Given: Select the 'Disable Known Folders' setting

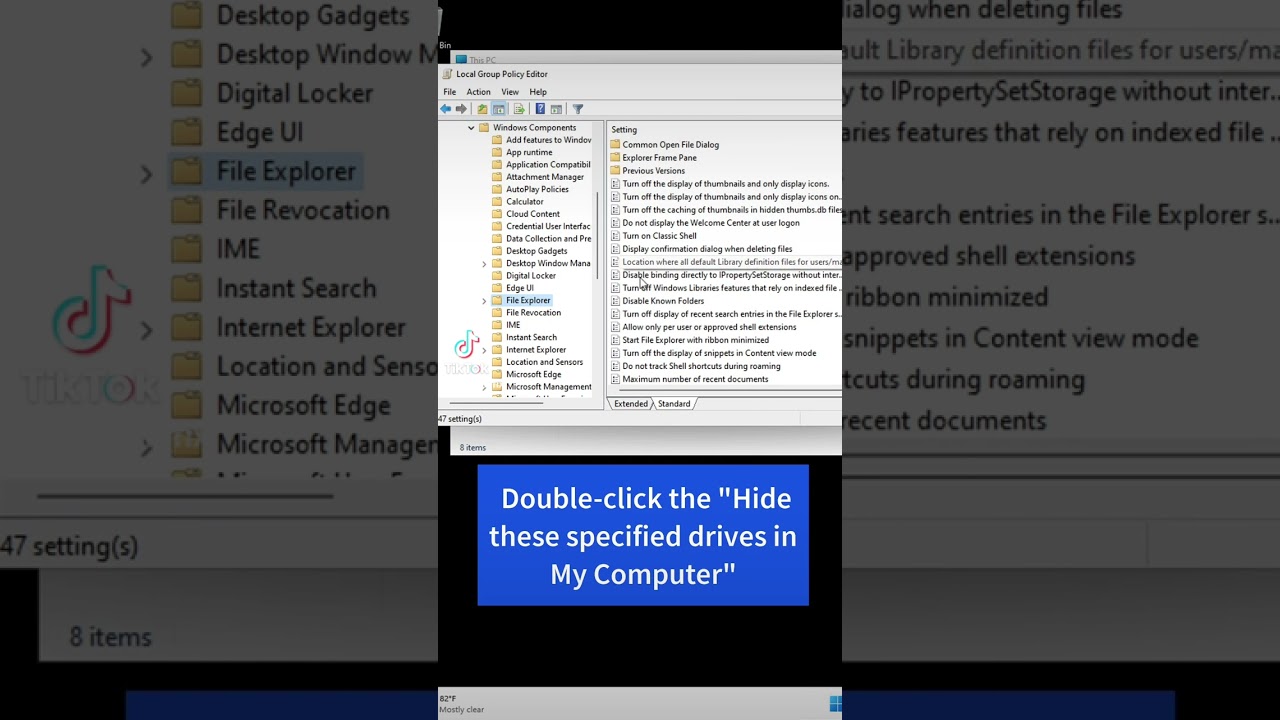Looking at the screenshot, I should tap(658, 301).
